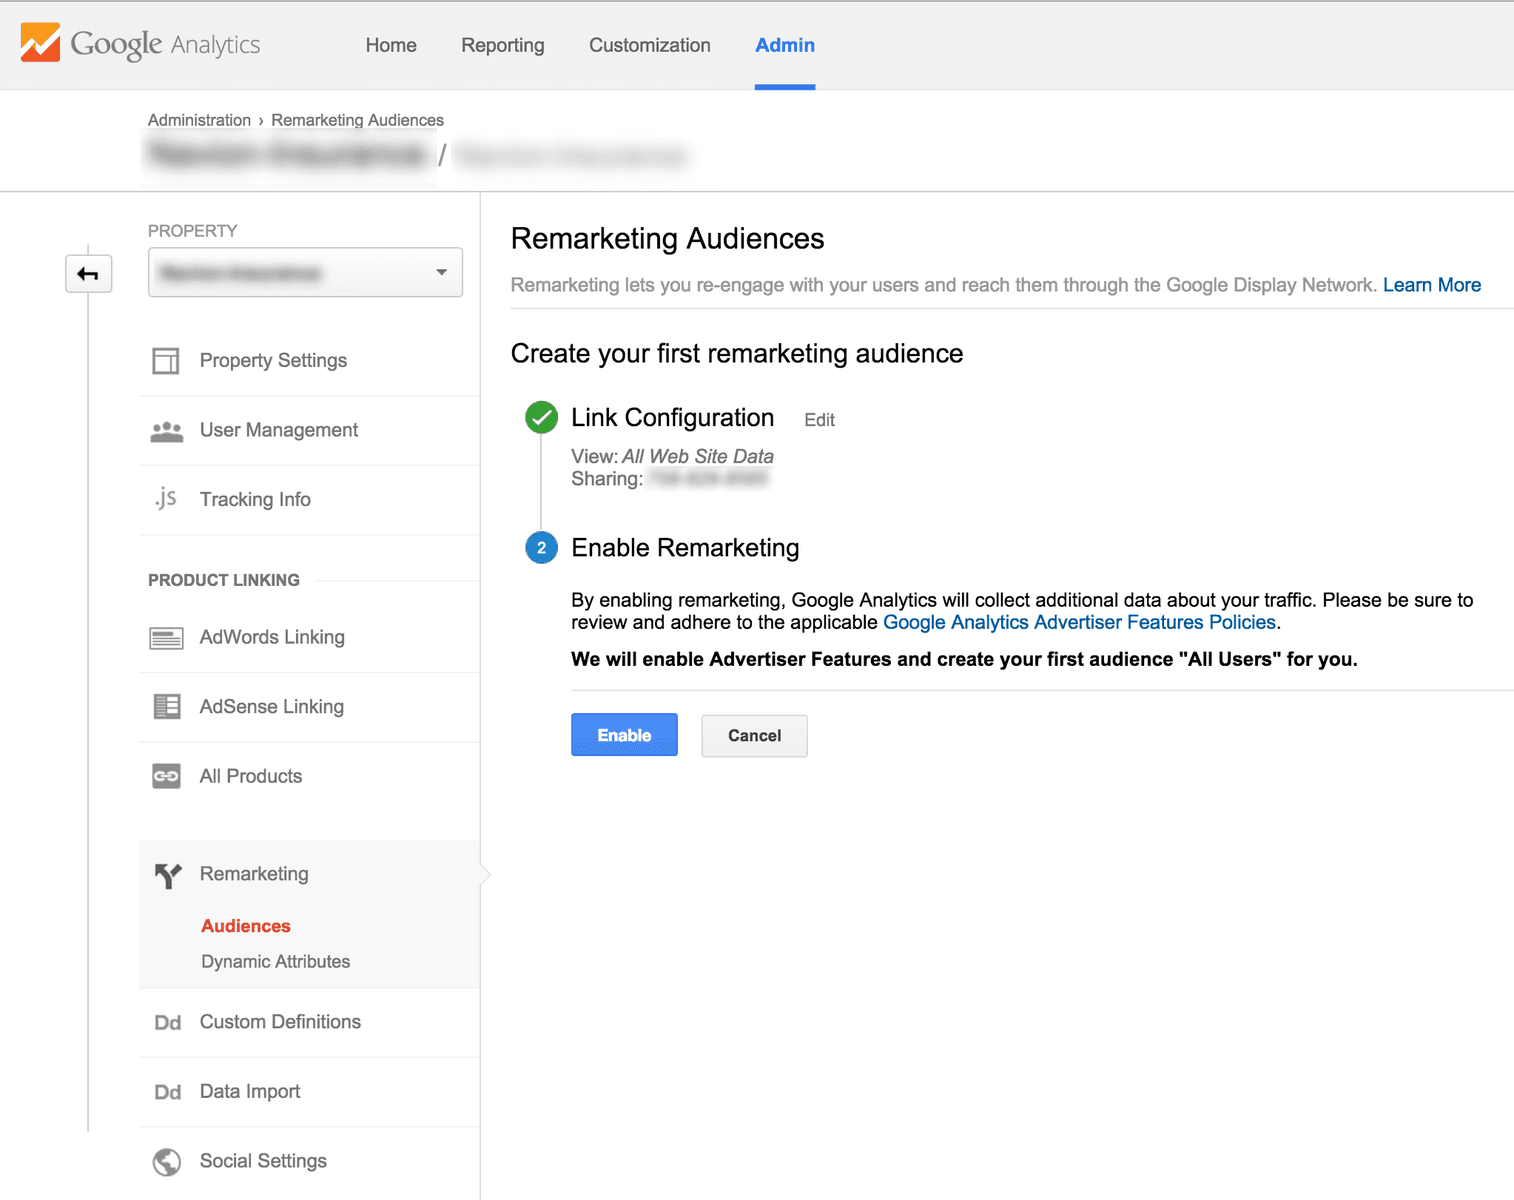This screenshot has height=1200, width=1514.
Task: Select Audiences under Remarketing
Action: 246,926
